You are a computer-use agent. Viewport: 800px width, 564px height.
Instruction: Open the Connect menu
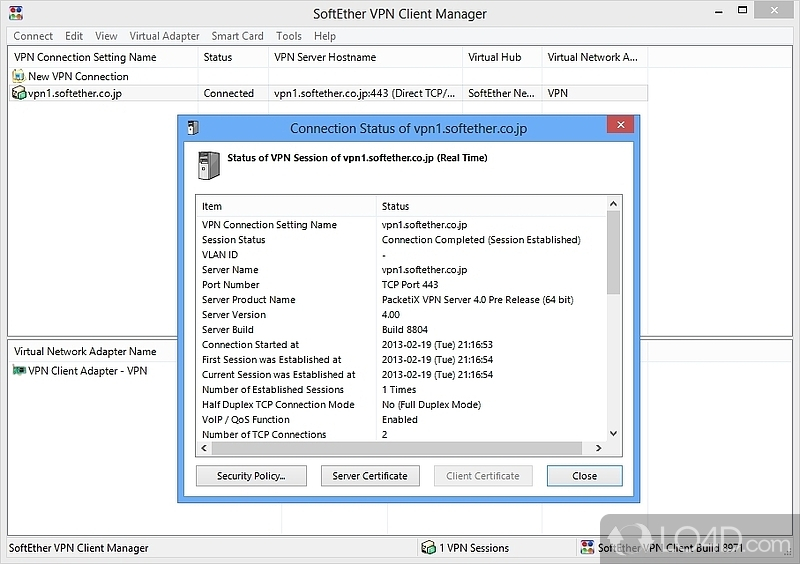[33, 36]
